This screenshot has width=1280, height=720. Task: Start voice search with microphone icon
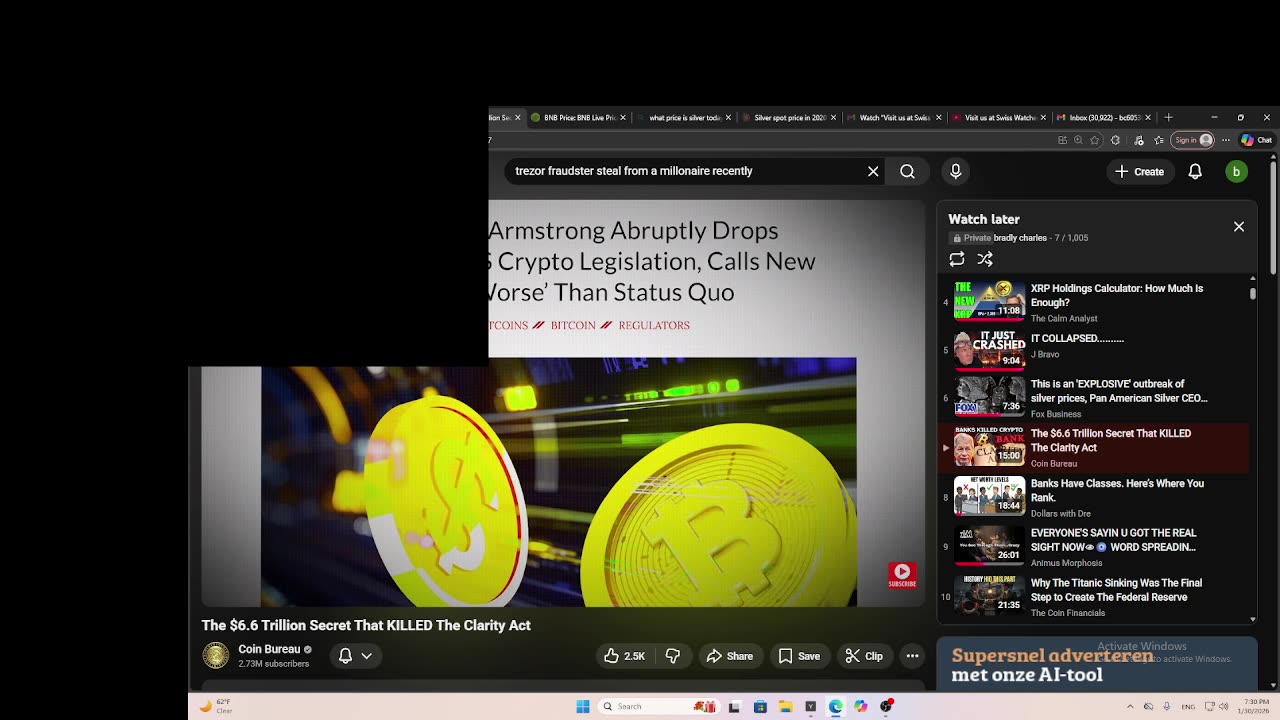click(x=955, y=171)
